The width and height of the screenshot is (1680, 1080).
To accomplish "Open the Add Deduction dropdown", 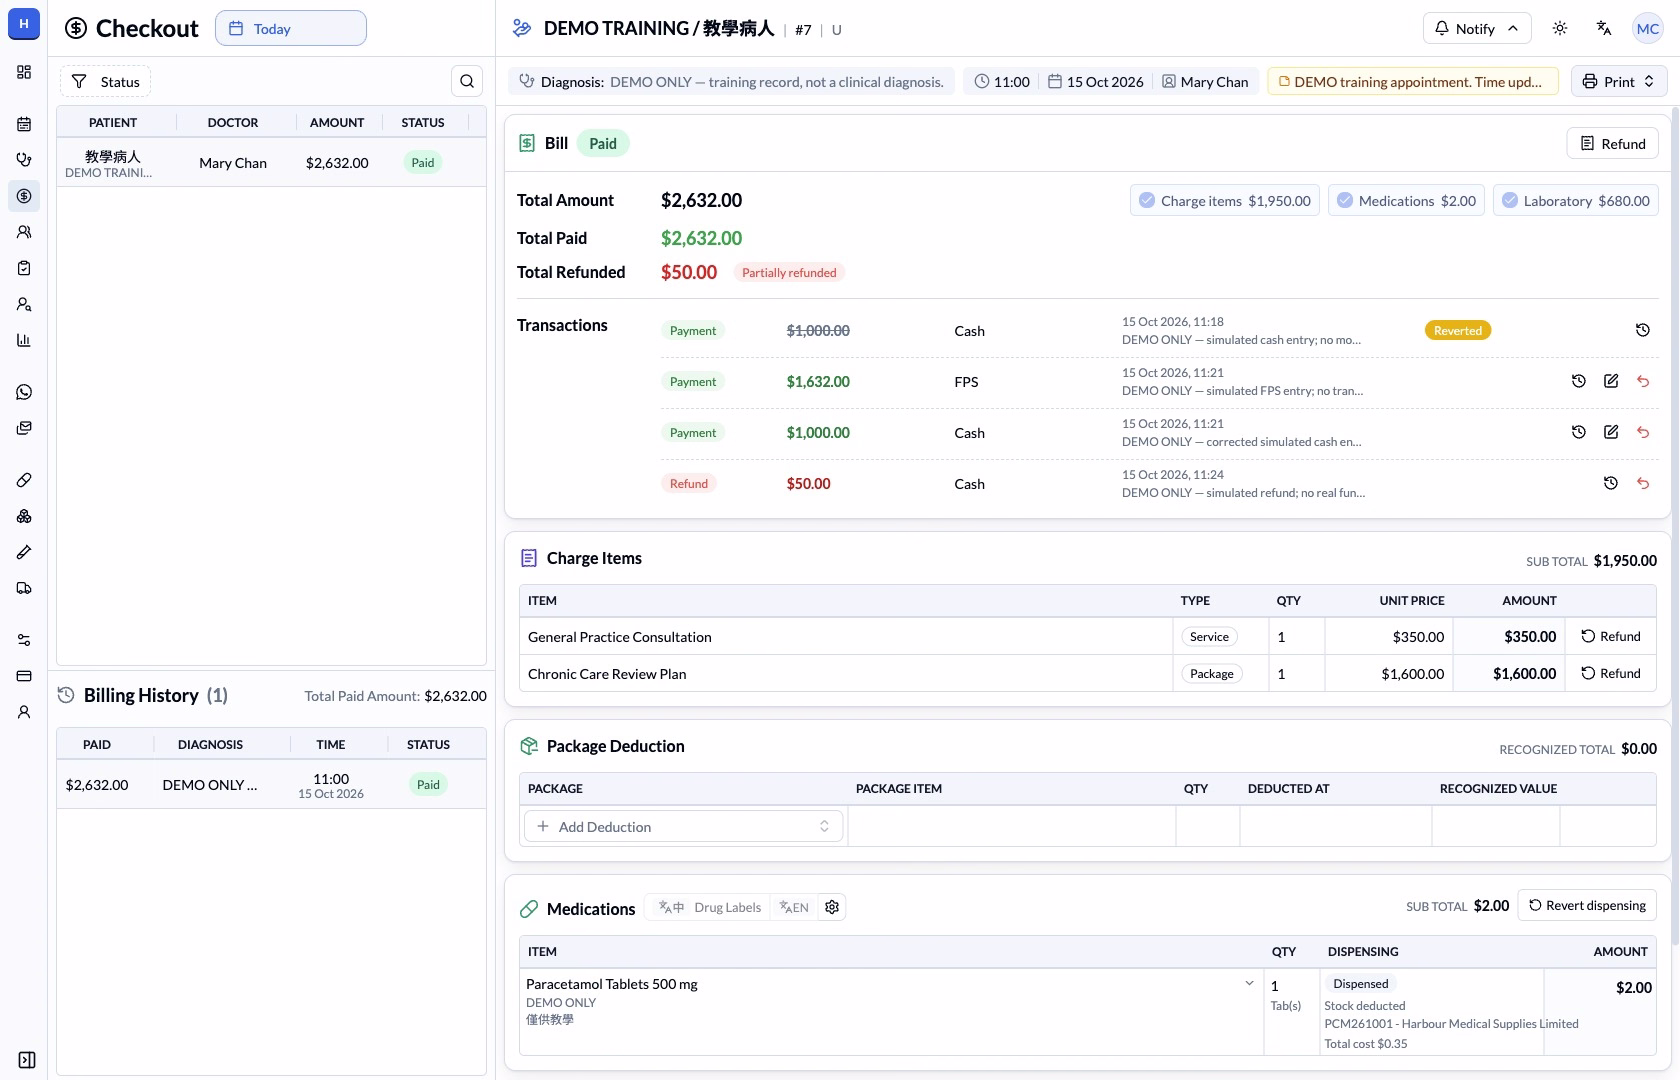I will (x=684, y=826).
